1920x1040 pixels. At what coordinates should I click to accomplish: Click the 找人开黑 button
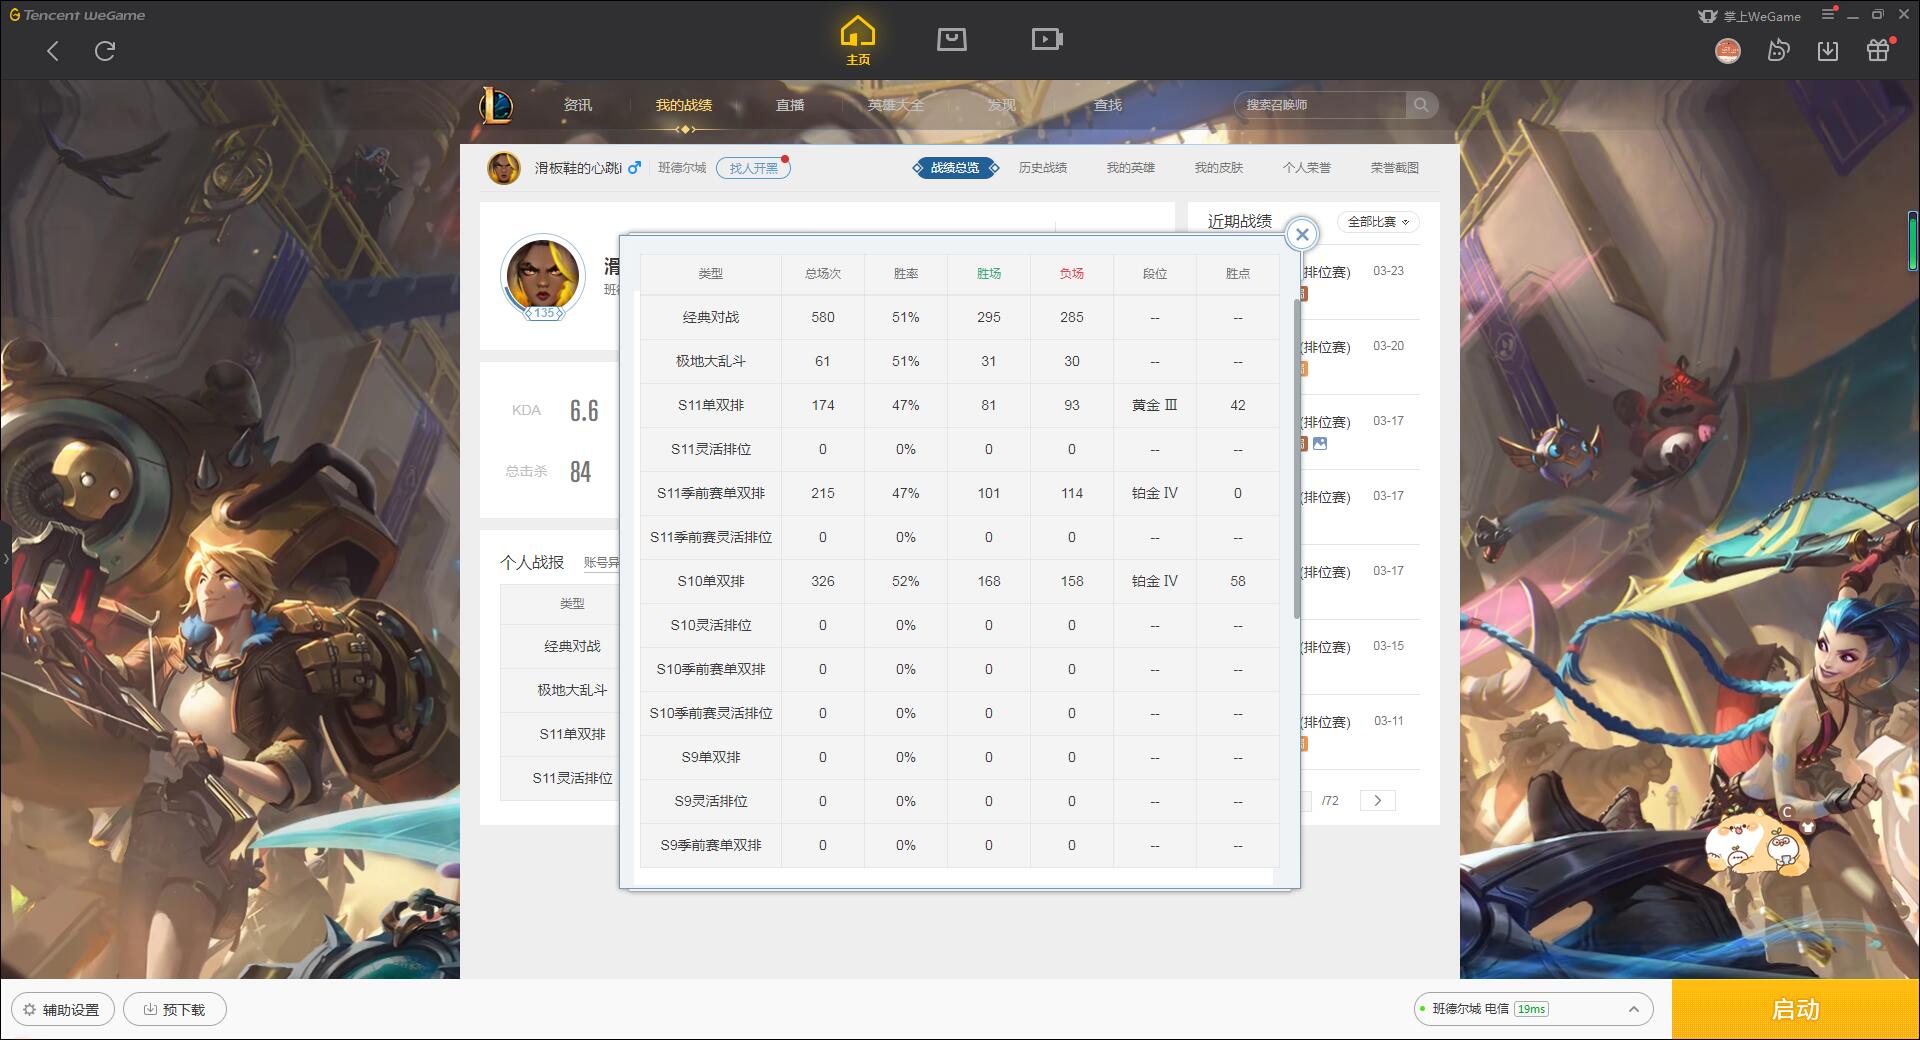tap(753, 168)
